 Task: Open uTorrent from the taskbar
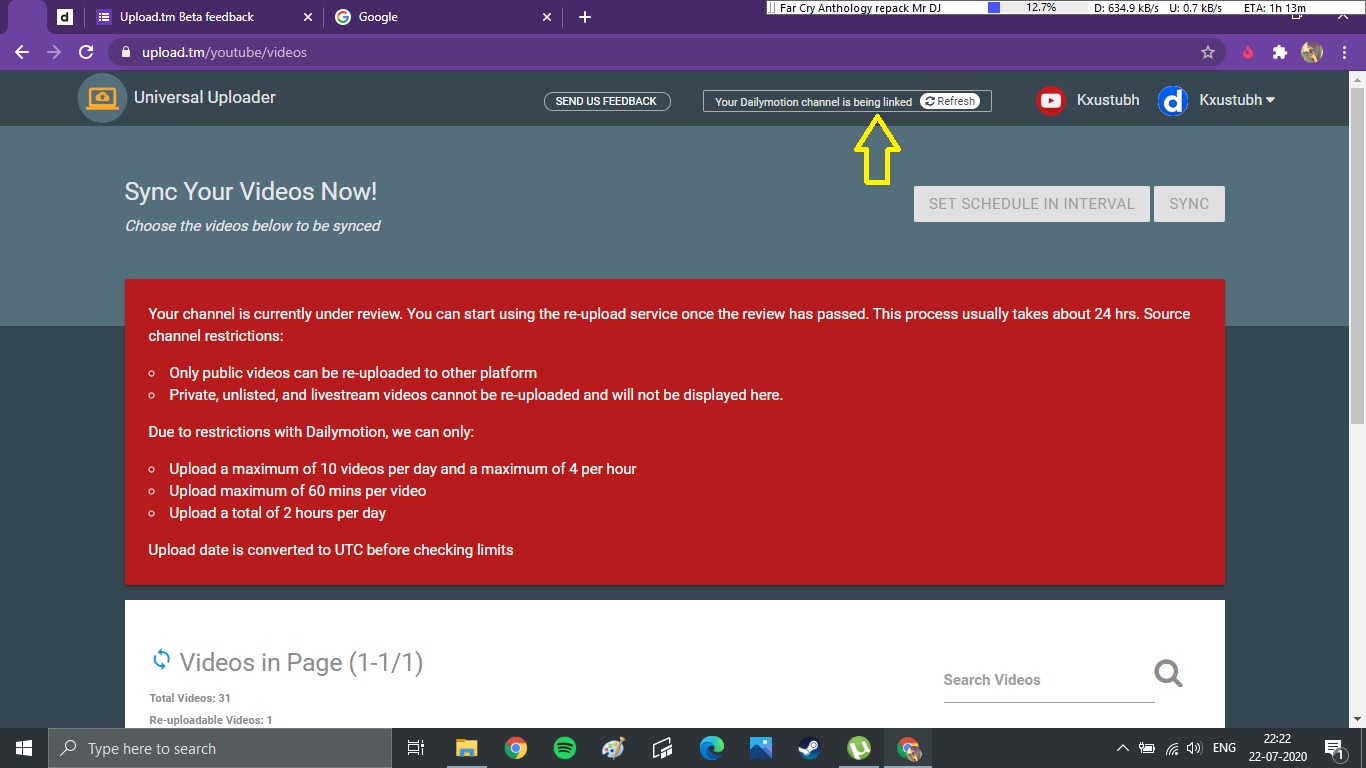[x=858, y=748]
